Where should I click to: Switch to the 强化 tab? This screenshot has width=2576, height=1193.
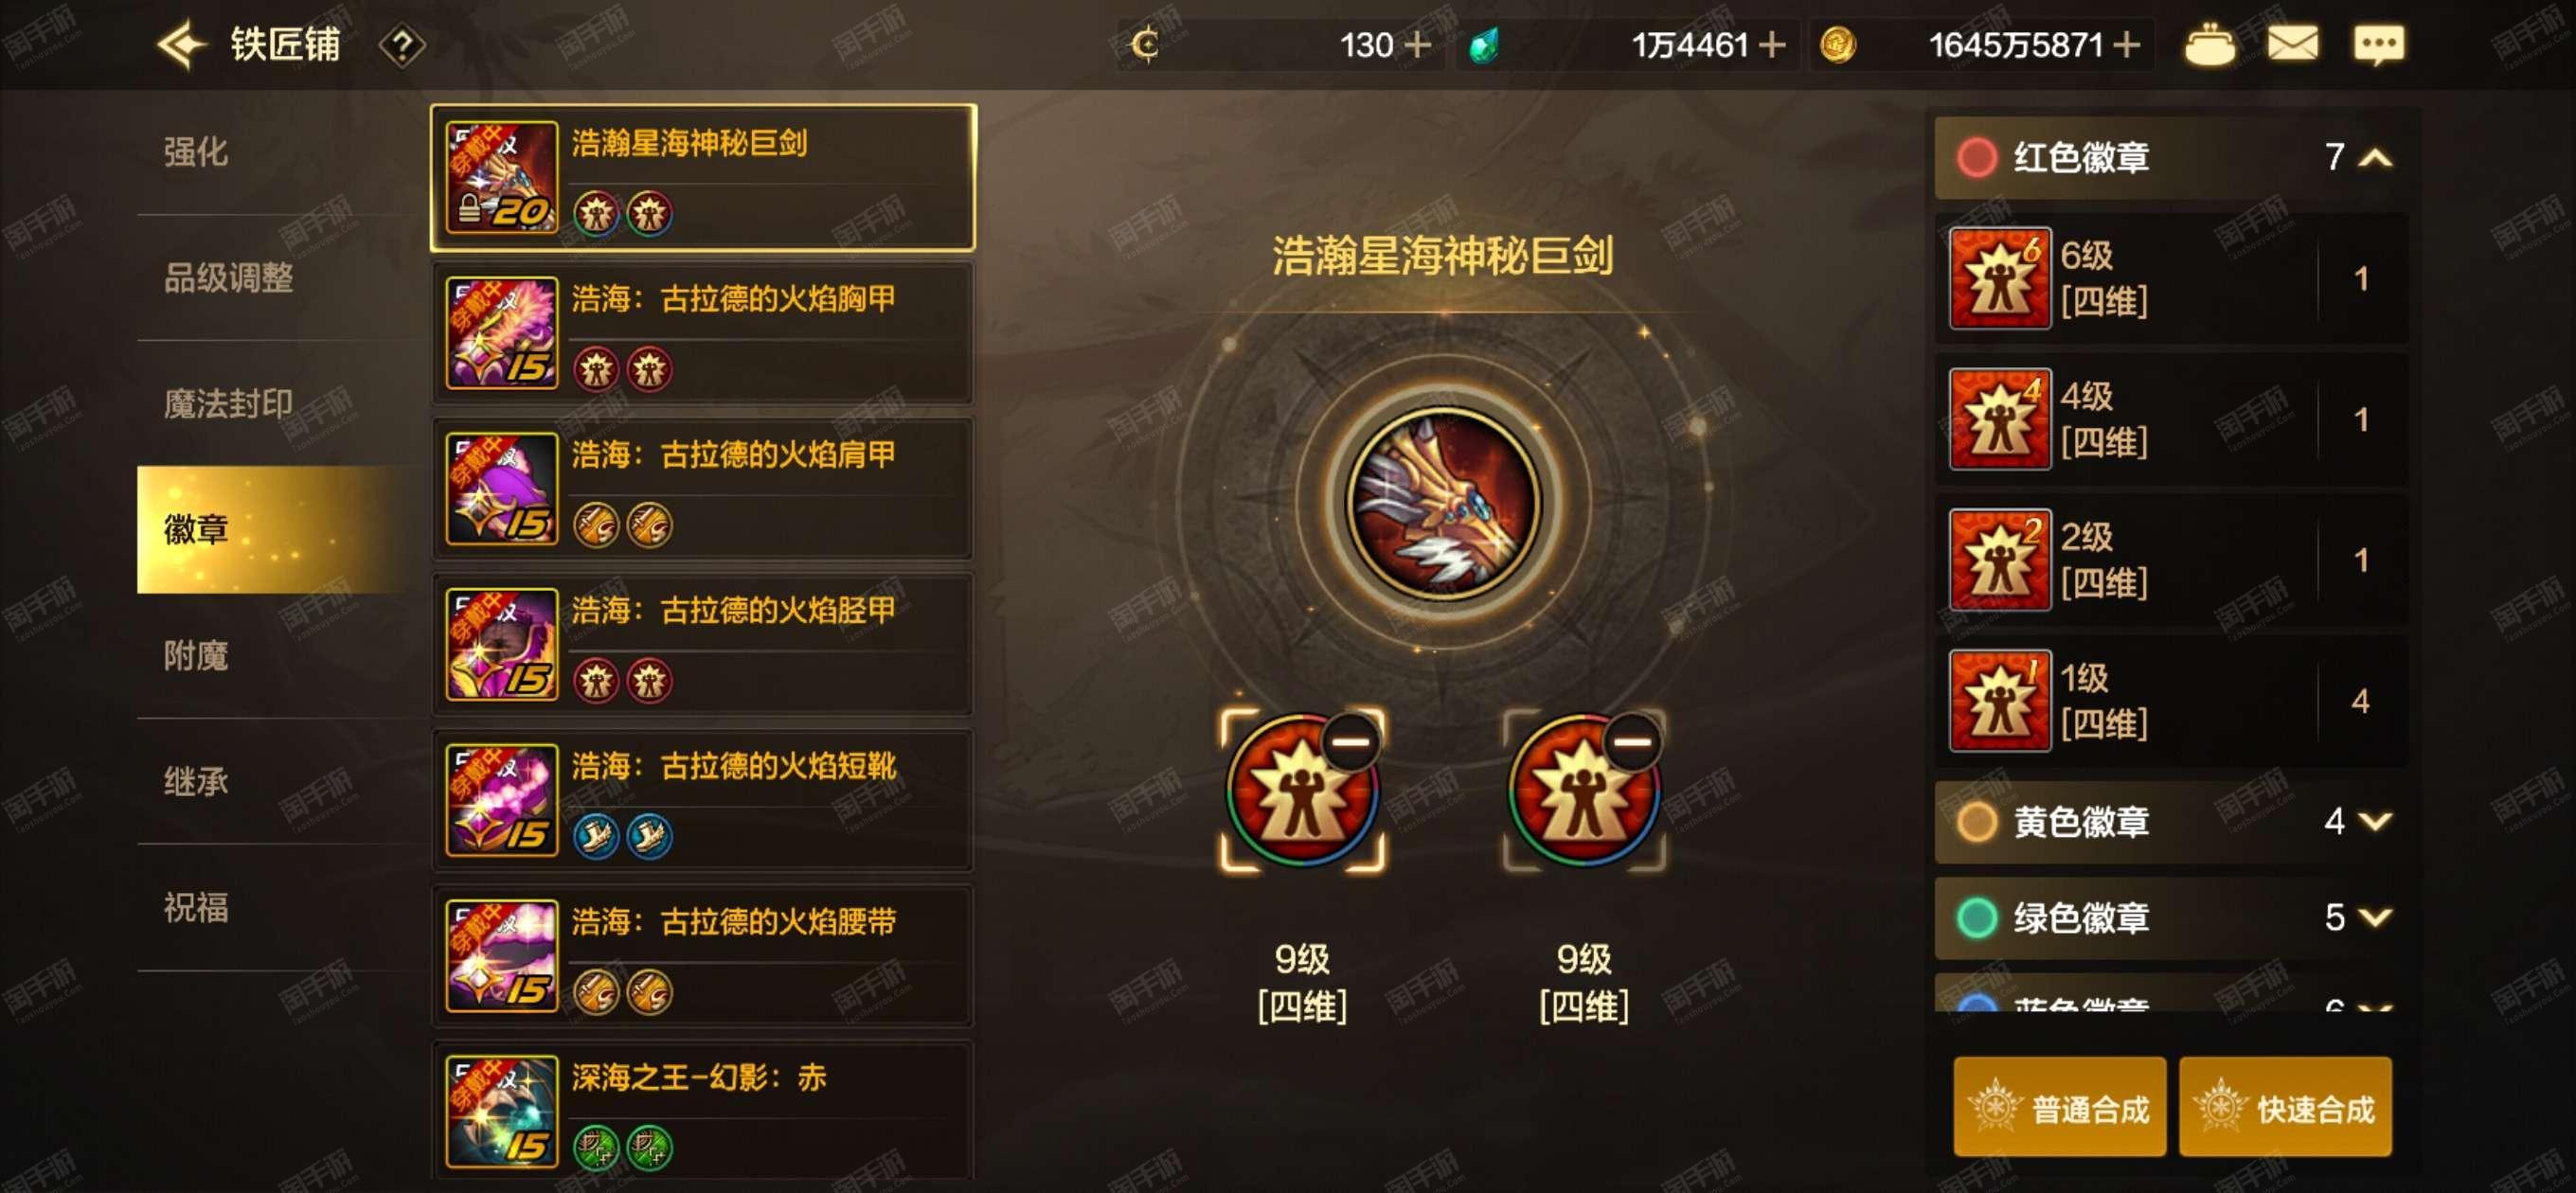[196, 152]
